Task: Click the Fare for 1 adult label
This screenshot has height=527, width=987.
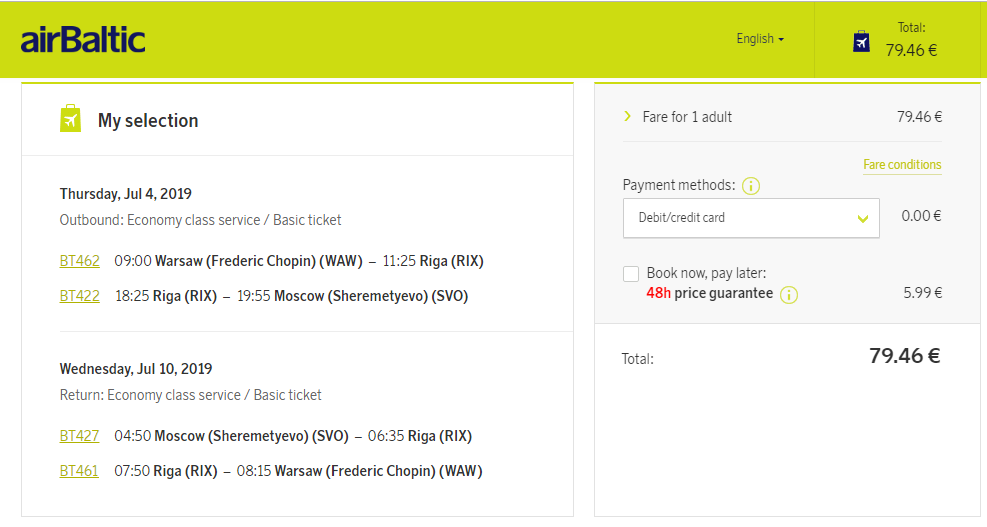Action: tap(687, 117)
